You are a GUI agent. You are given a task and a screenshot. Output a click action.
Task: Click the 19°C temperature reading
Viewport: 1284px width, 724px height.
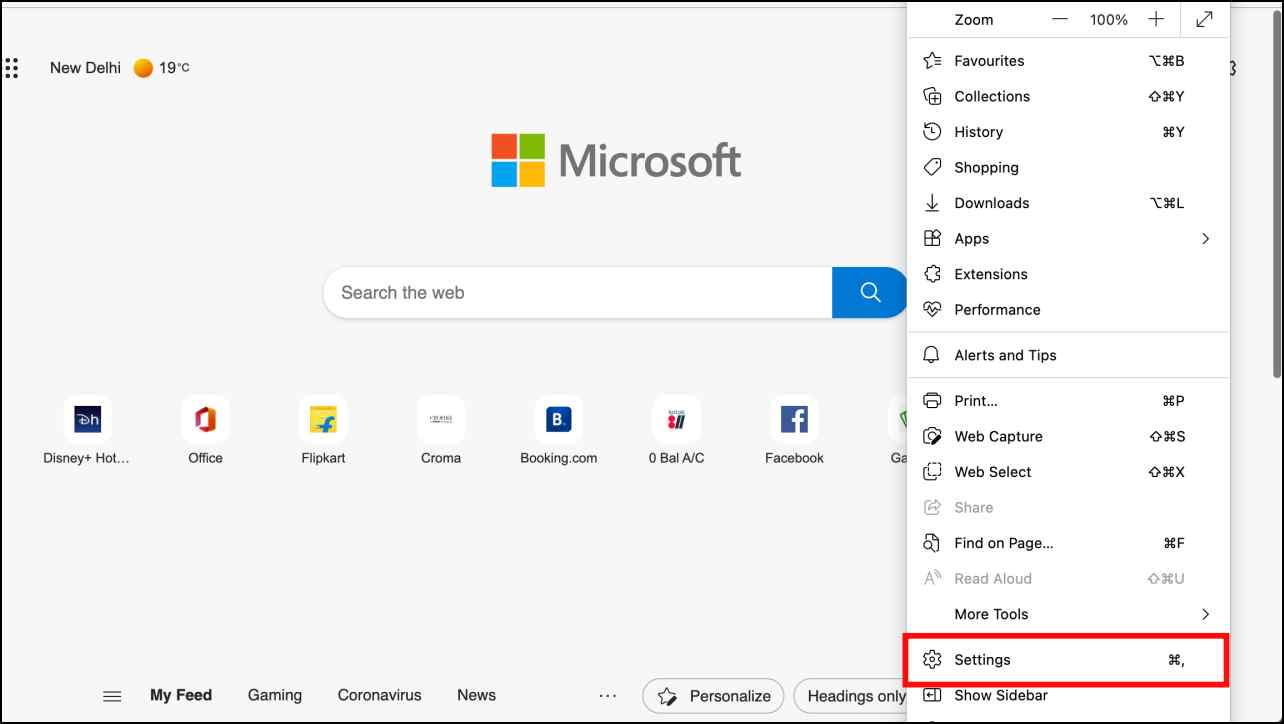(174, 68)
